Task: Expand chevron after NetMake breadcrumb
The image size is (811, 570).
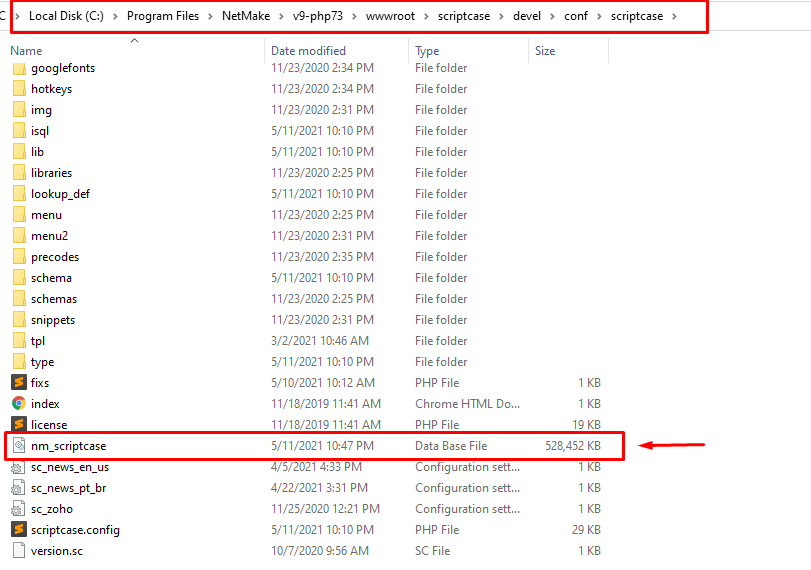Action: tap(281, 17)
